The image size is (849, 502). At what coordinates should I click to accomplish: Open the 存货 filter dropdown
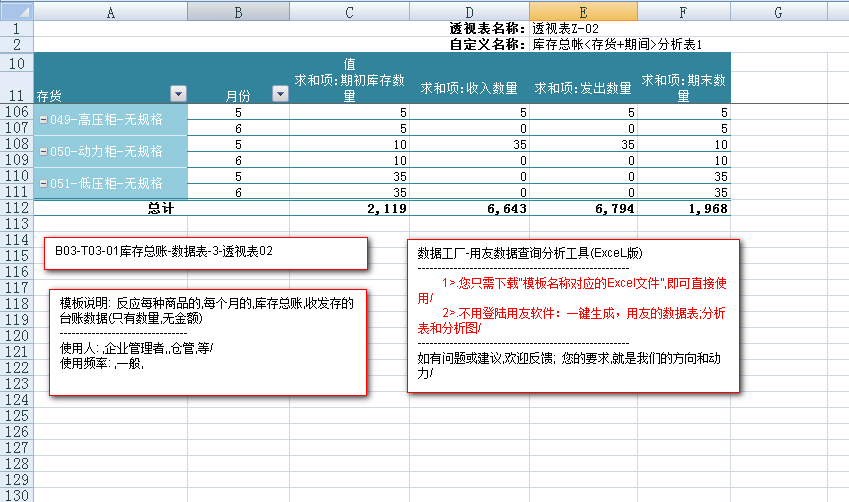(x=178, y=94)
